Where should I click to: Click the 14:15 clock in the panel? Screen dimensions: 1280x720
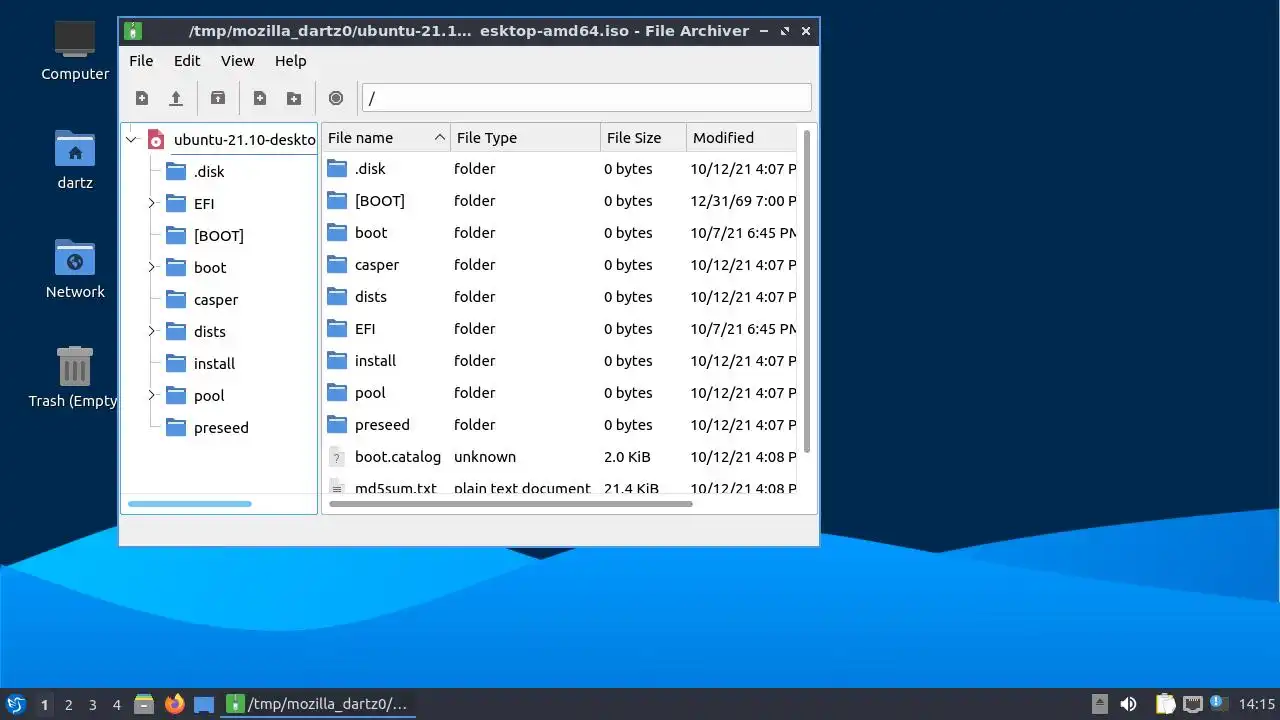pos(1257,704)
